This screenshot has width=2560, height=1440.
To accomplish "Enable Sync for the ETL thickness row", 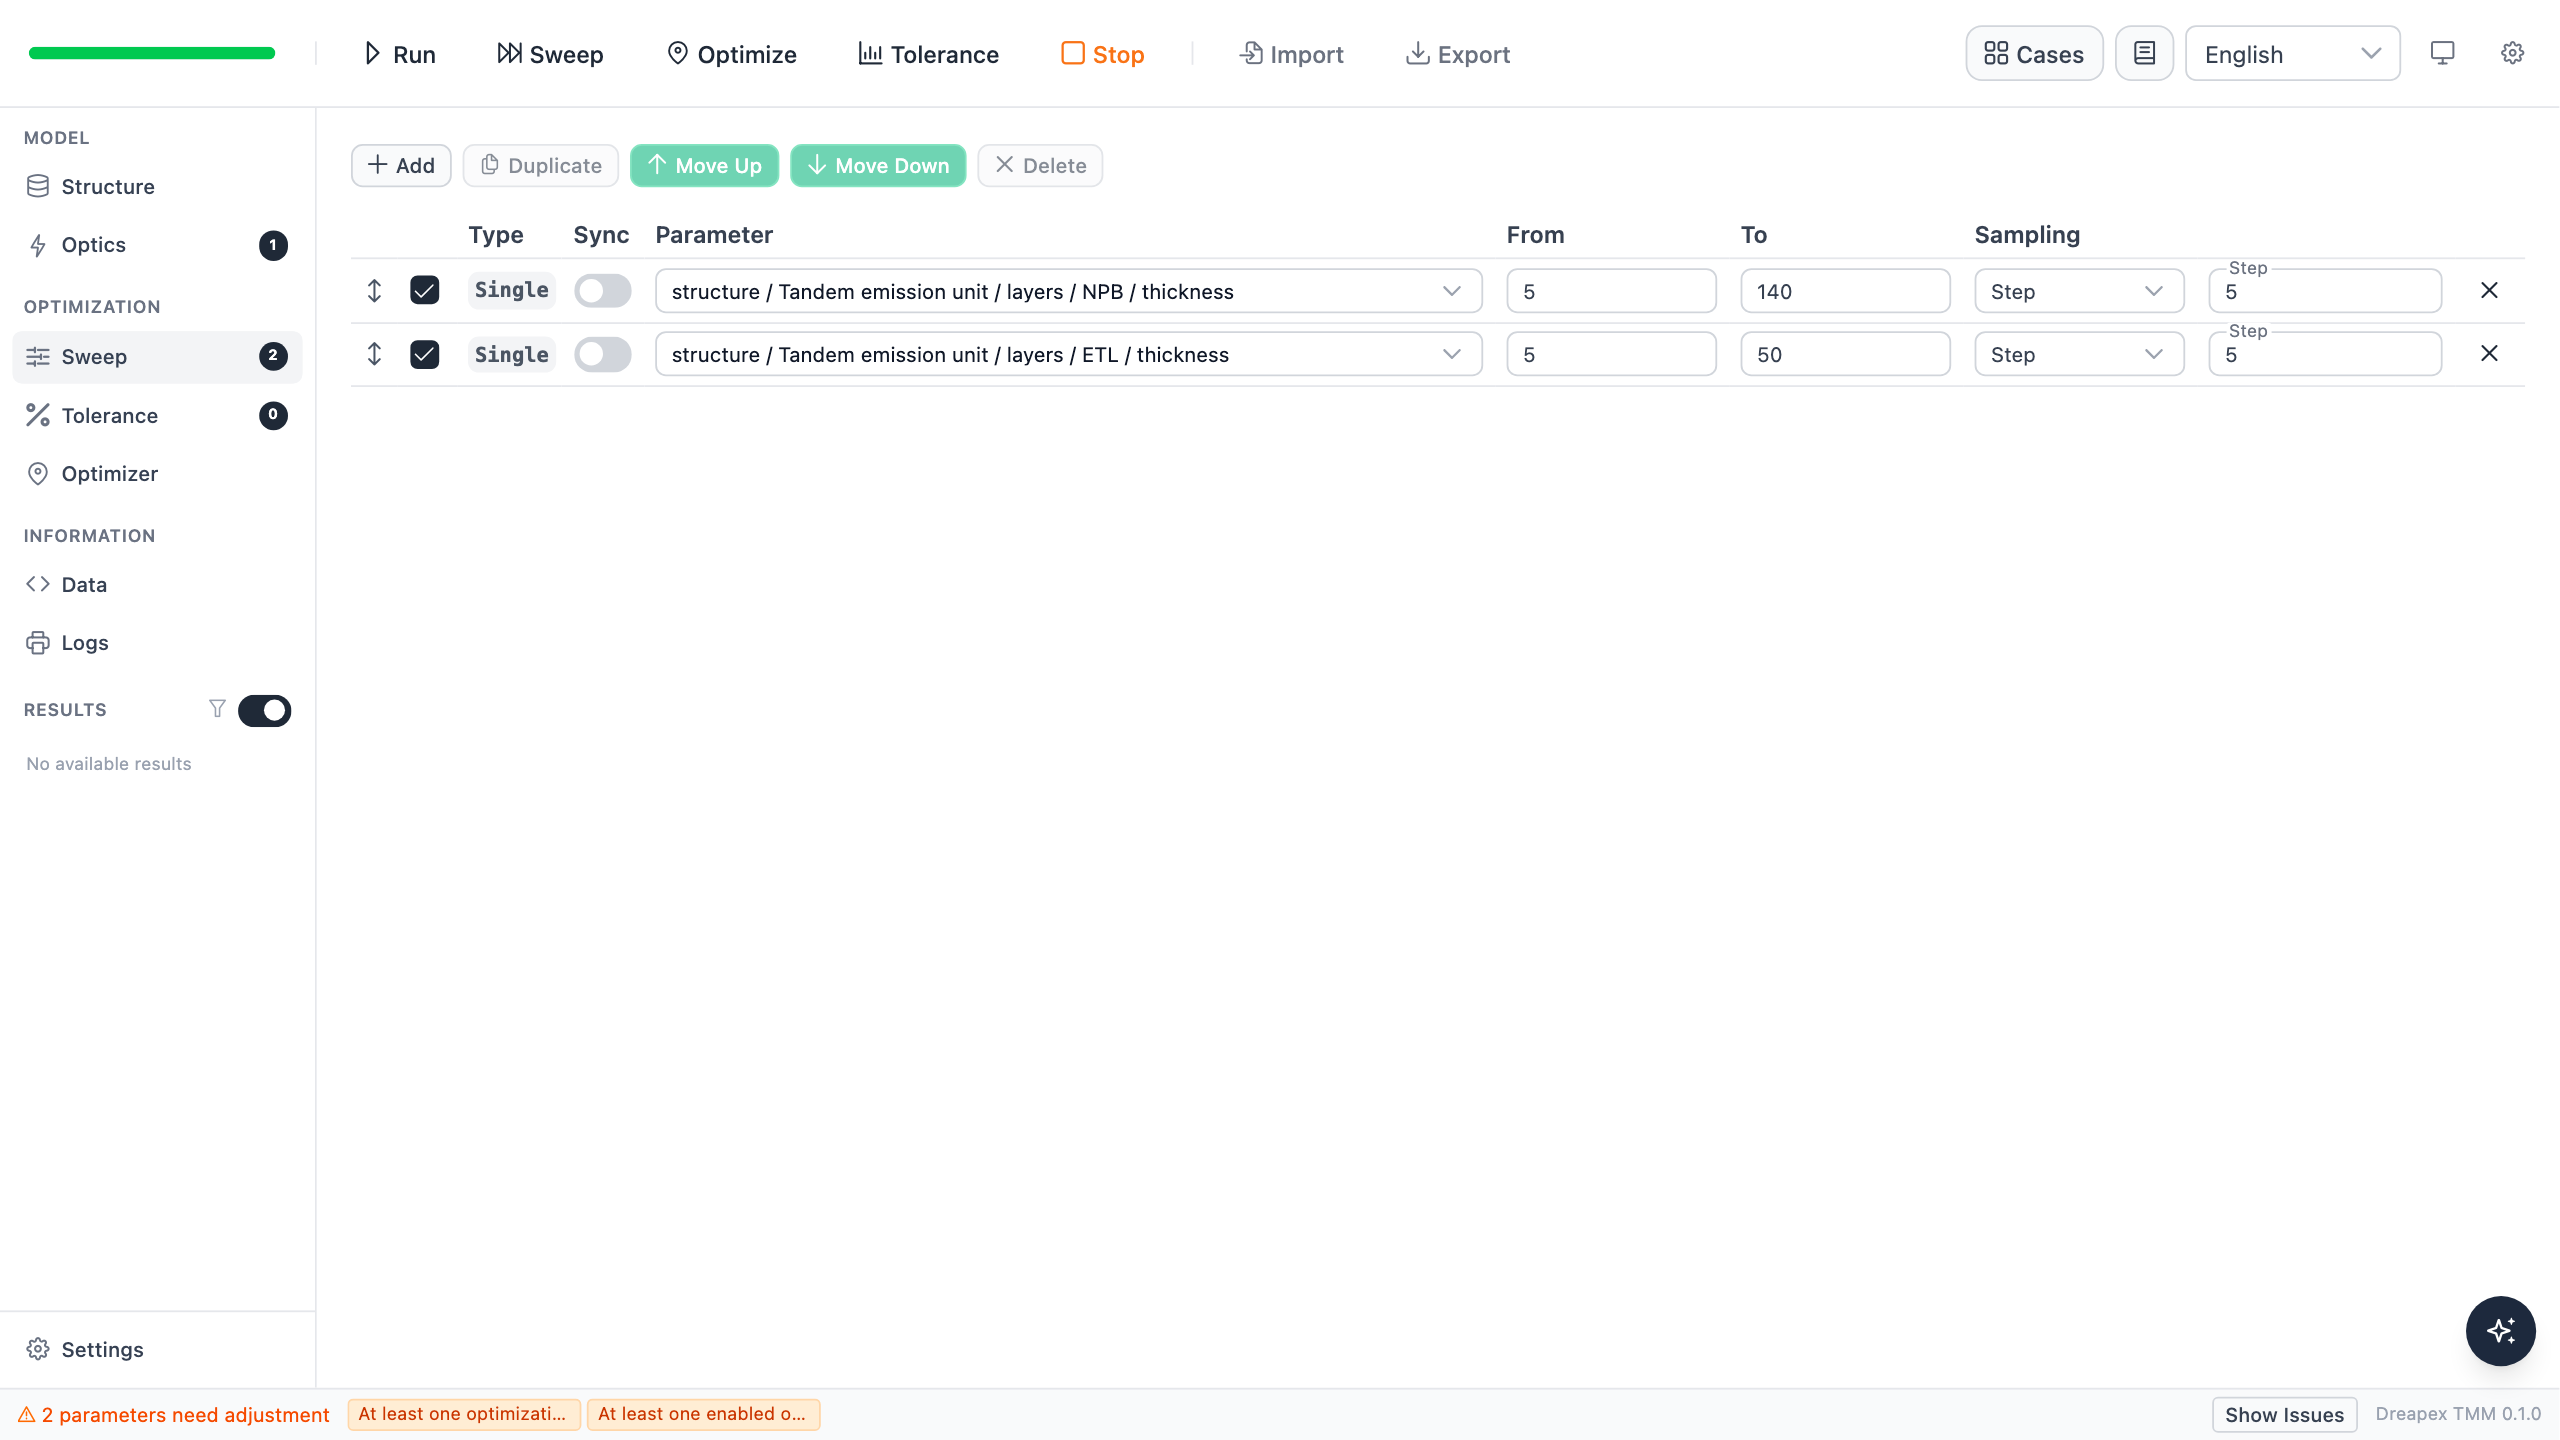I will click(603, 354).
